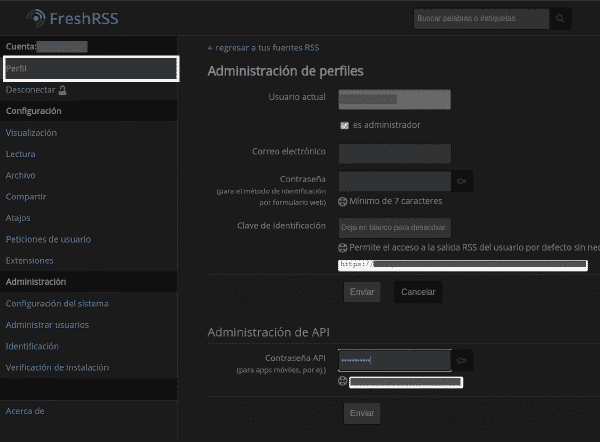Click the https RSS output URL
600x442 pixels.
[x=463, y=265]
